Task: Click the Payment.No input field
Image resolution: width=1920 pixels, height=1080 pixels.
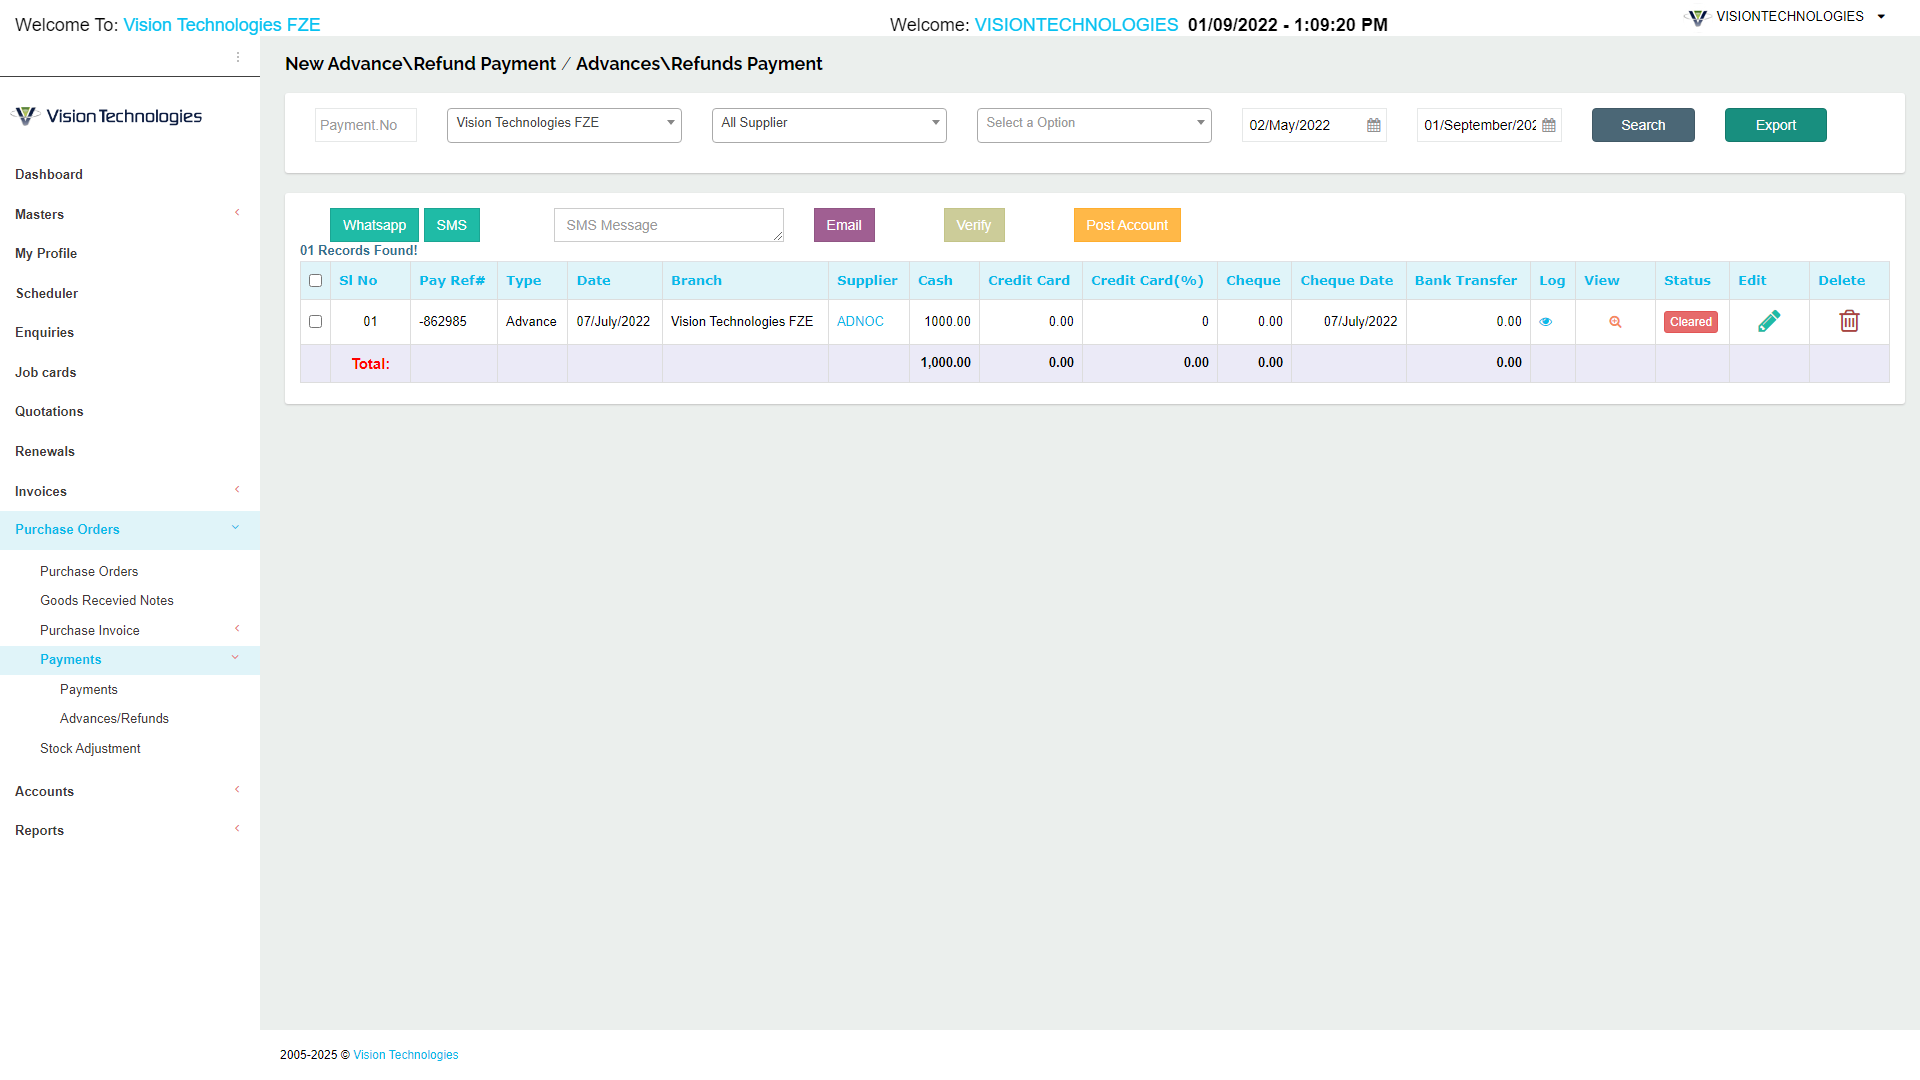Action: [x=365, y=125]
